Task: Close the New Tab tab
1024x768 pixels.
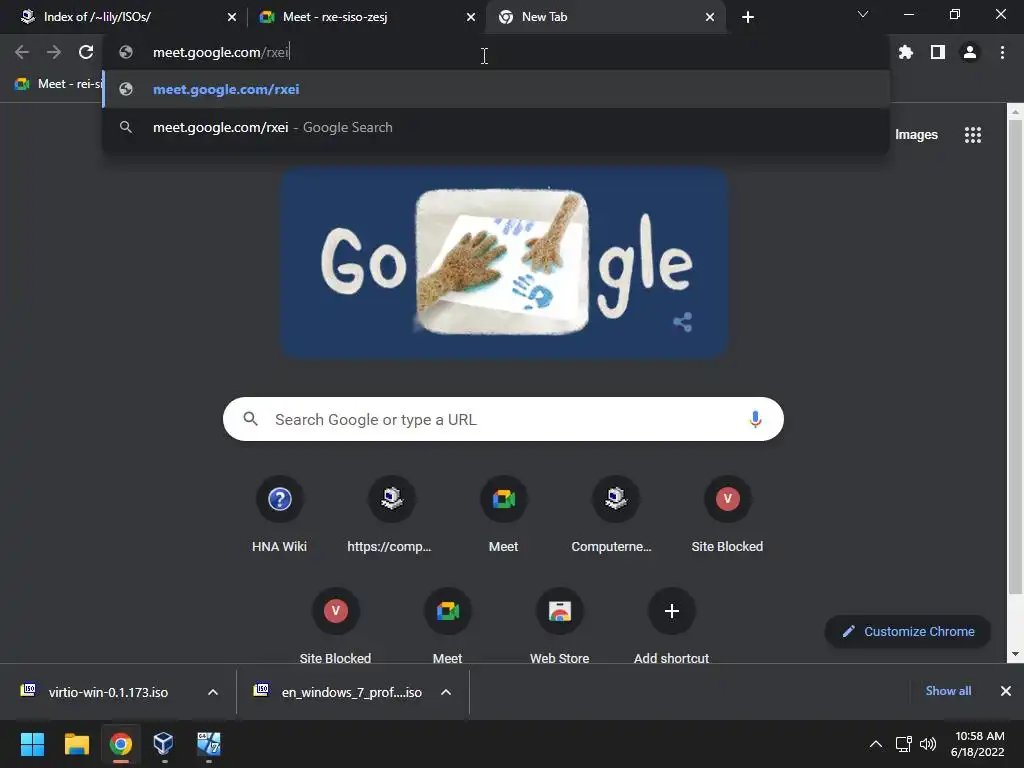Action: 710,17
